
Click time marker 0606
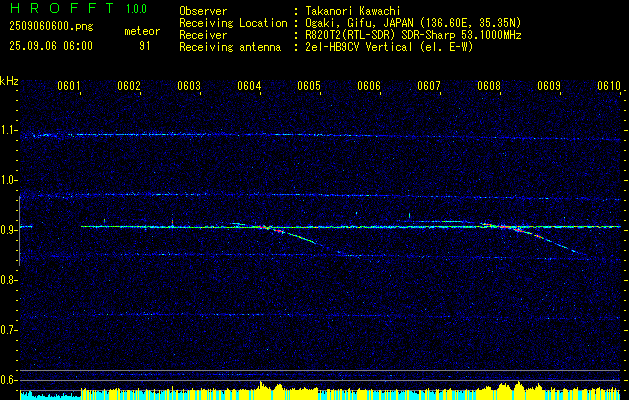point(369,86)
